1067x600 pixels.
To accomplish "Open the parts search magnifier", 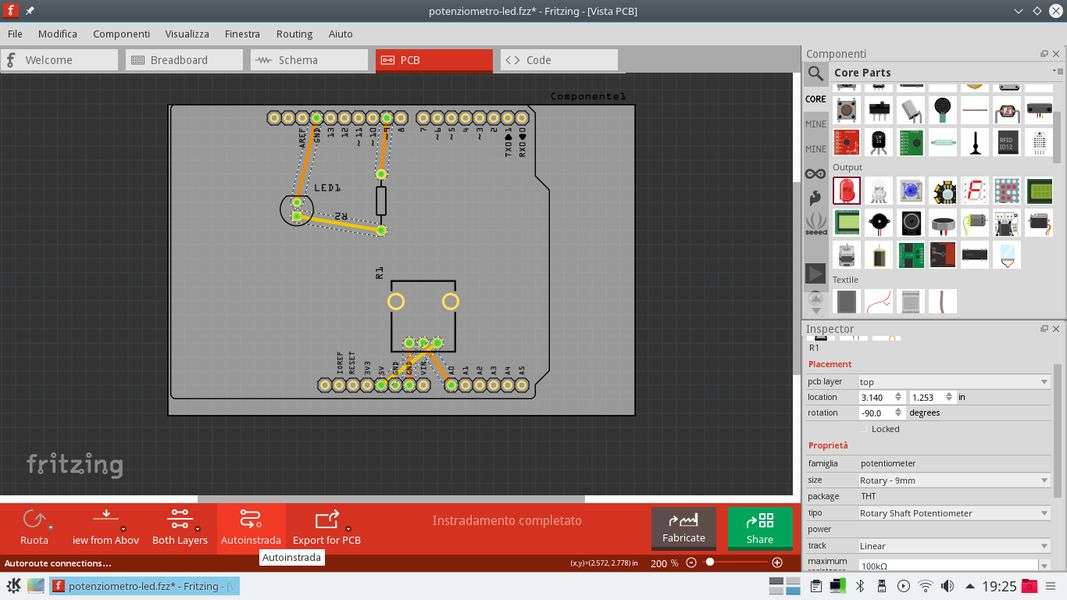I will click(x=816, y=73).
